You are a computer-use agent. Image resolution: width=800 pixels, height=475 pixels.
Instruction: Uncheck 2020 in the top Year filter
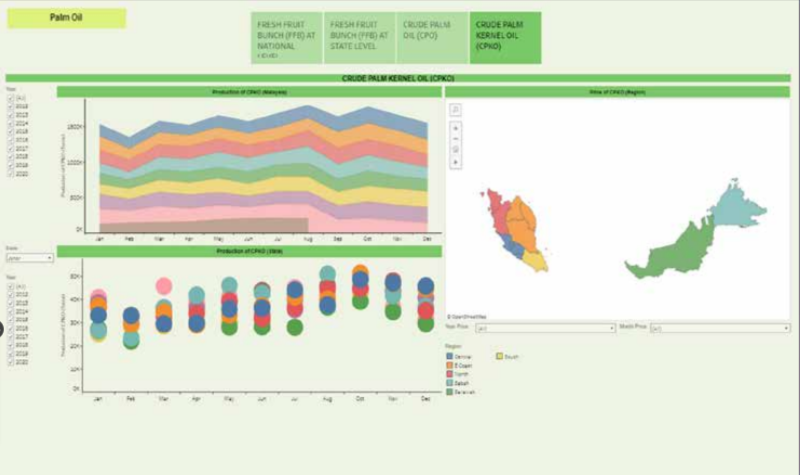[11, 173]
